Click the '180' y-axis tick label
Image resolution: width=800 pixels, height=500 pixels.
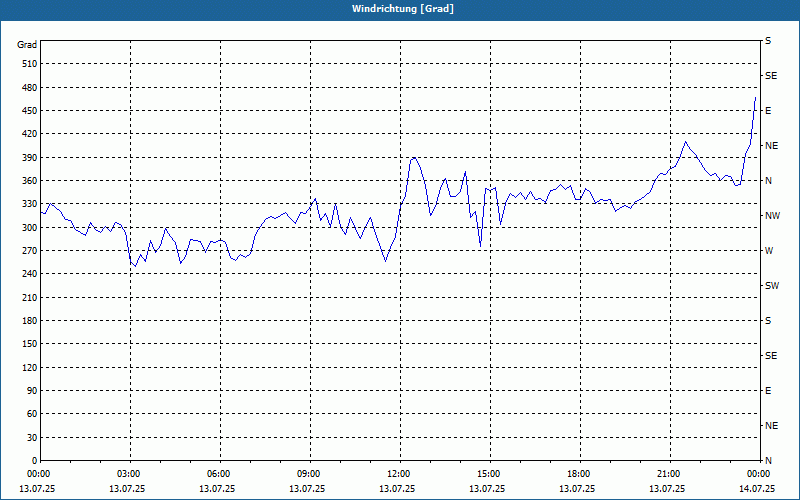[x=30, y=321]
